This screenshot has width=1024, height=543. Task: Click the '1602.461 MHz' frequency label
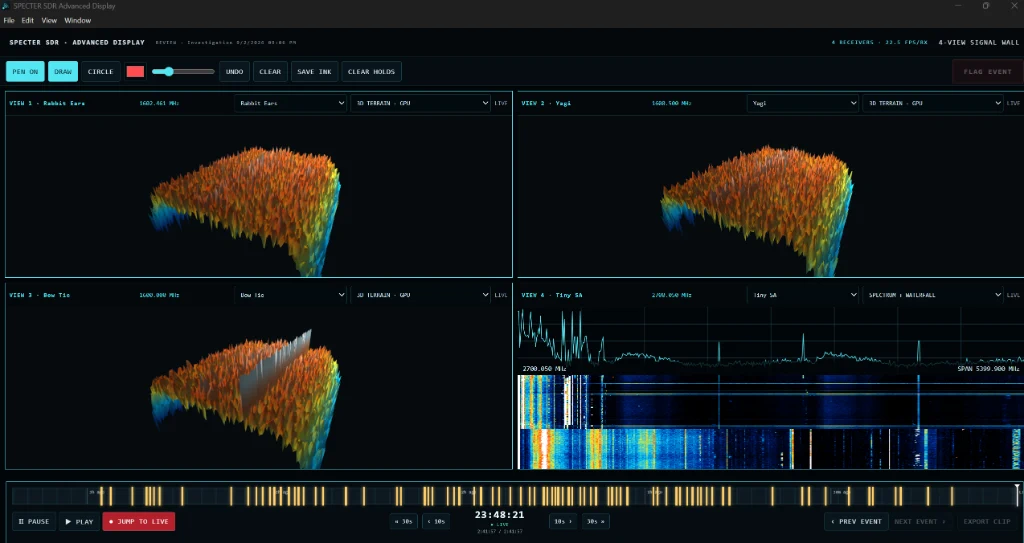coord(159,103)
